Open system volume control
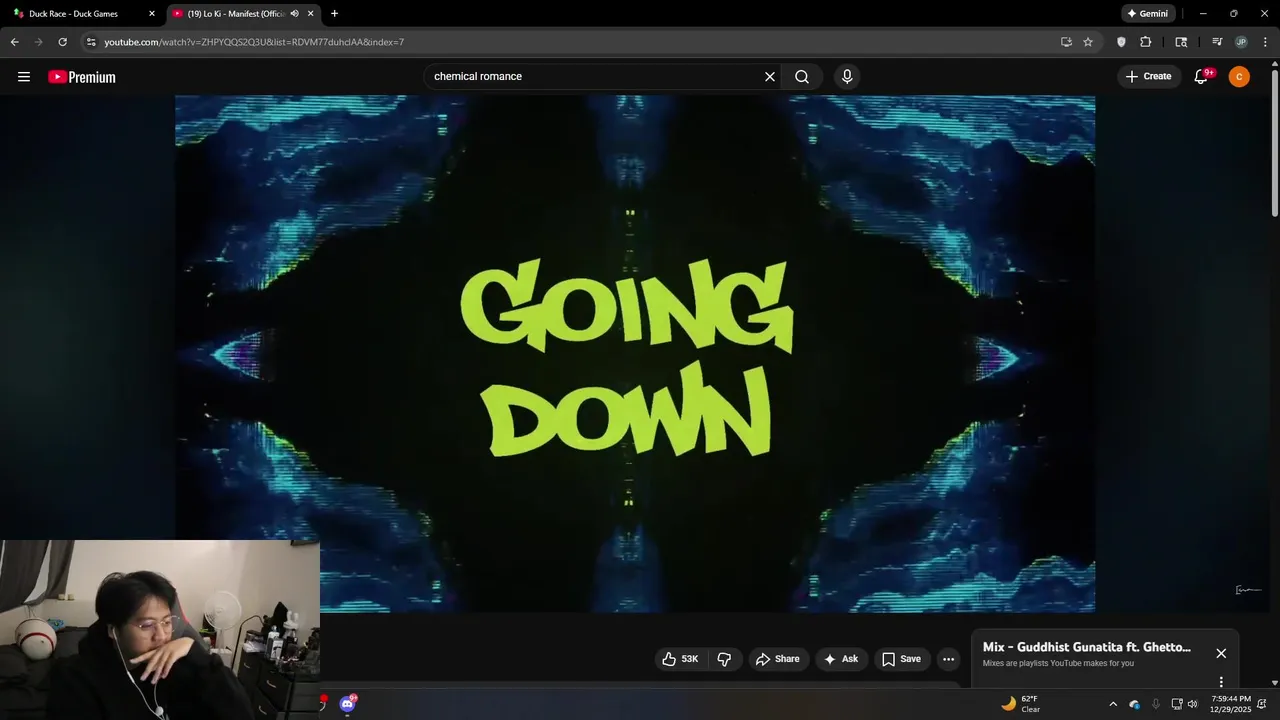The width and height of the screenshot is (1280, 720). click(x=1192, y=704)
